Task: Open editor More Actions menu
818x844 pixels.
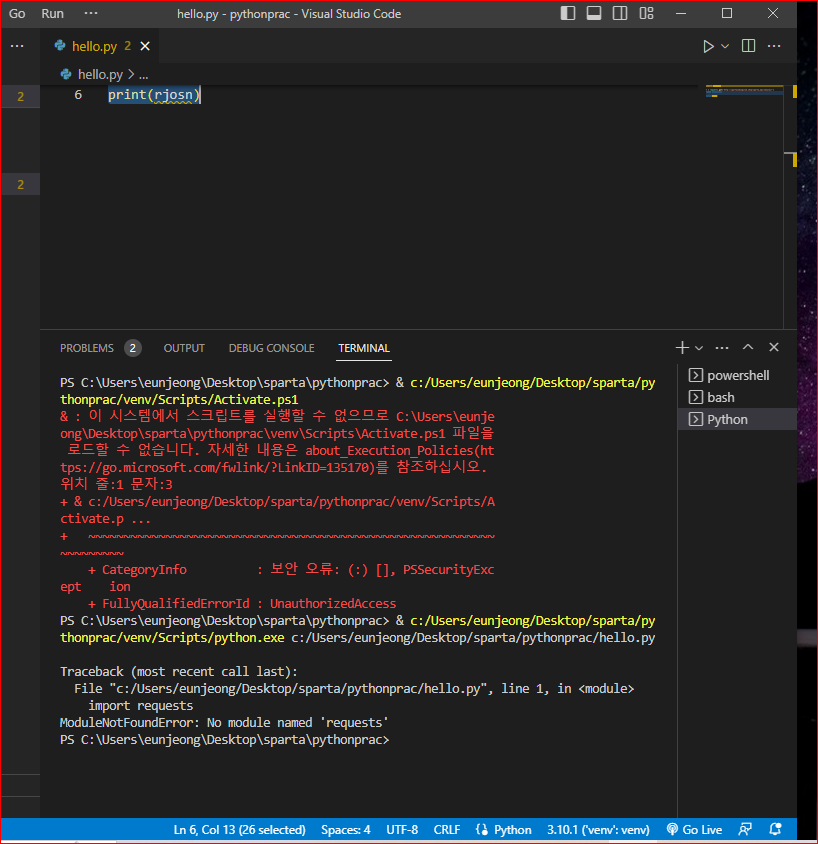Action: (x=774, y=46)
